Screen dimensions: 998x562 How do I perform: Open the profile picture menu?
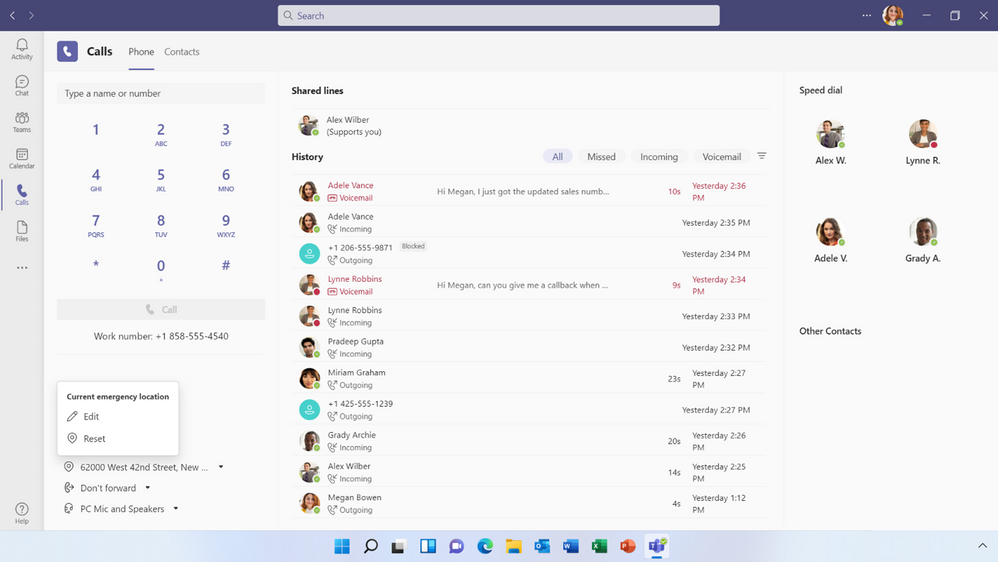[x=892, y=15]
